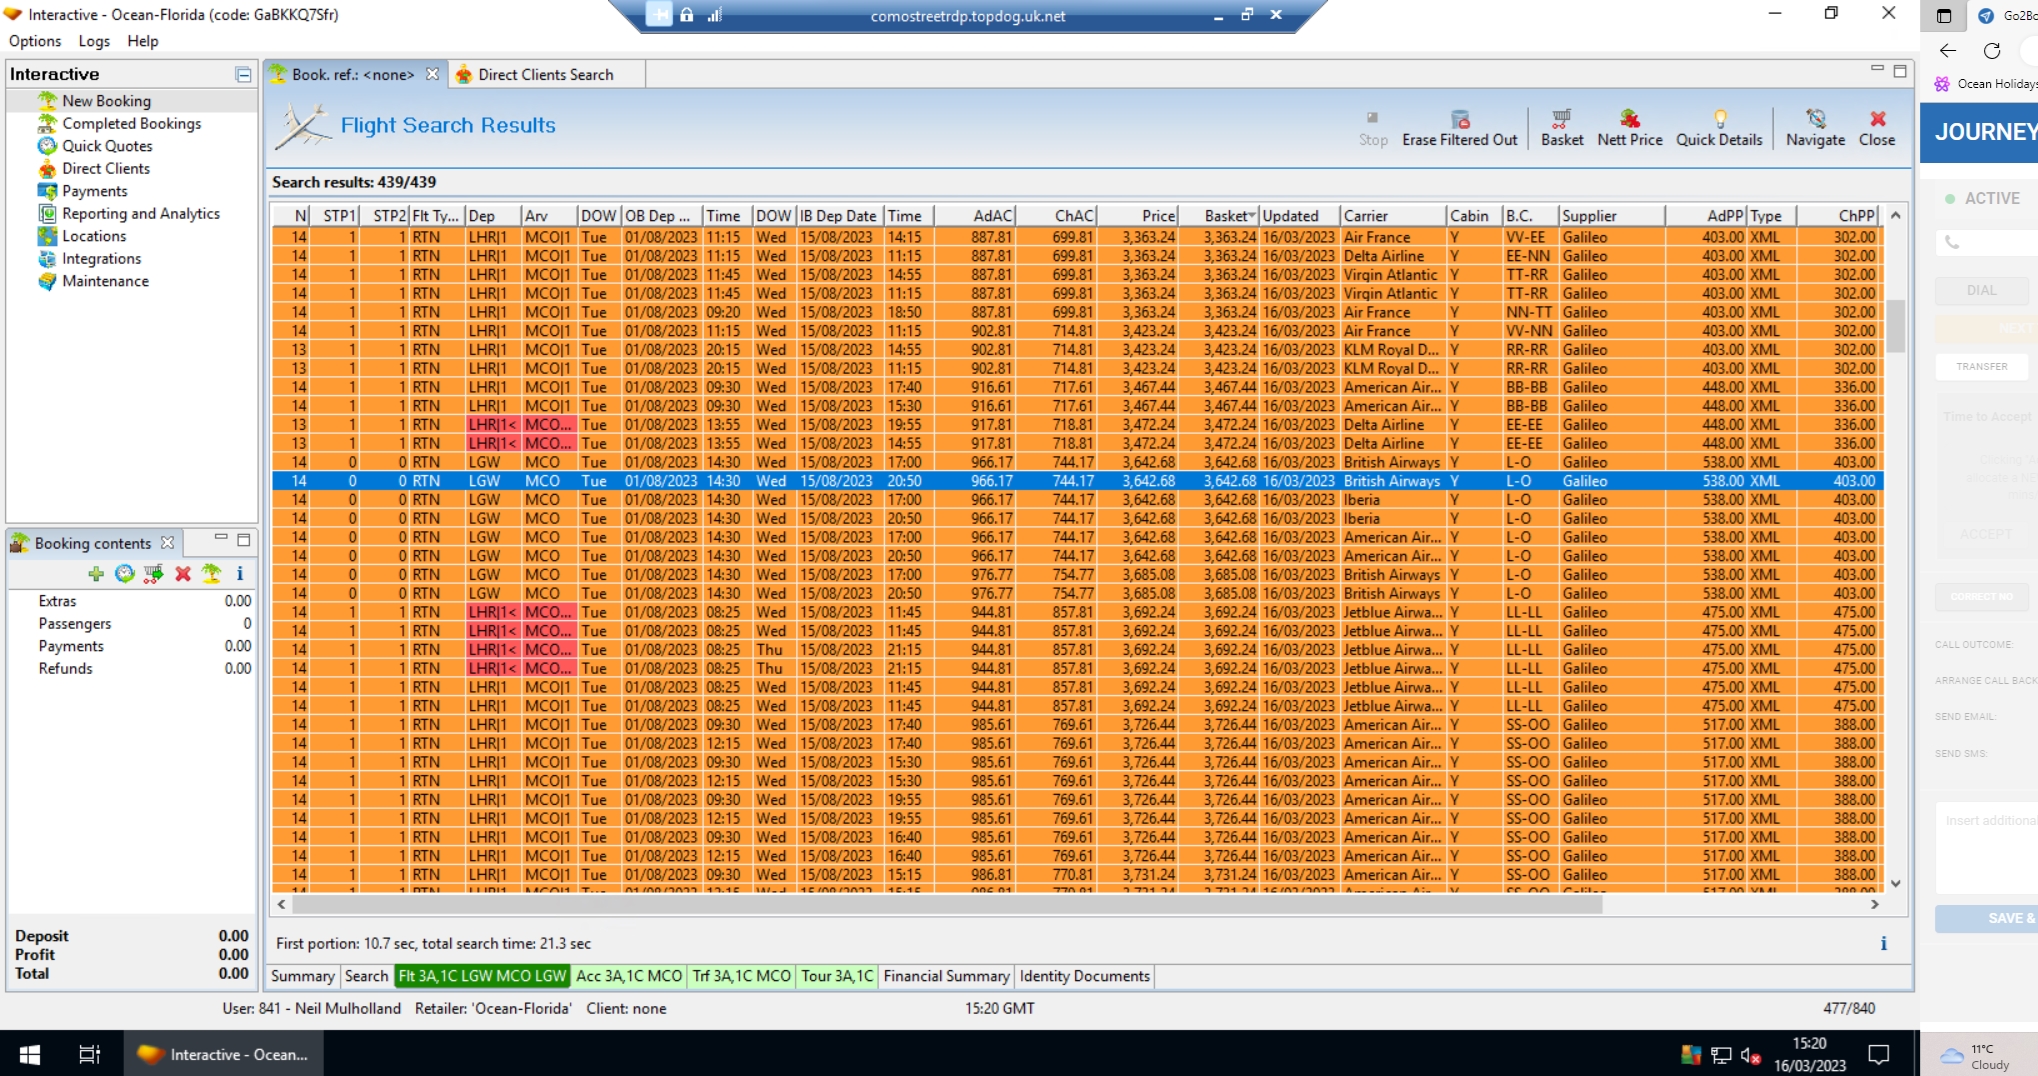Click reload icon in Go2B browser window
Image resolution: width=2038 pixels, height=1076 pixels.
[1992, 51]
